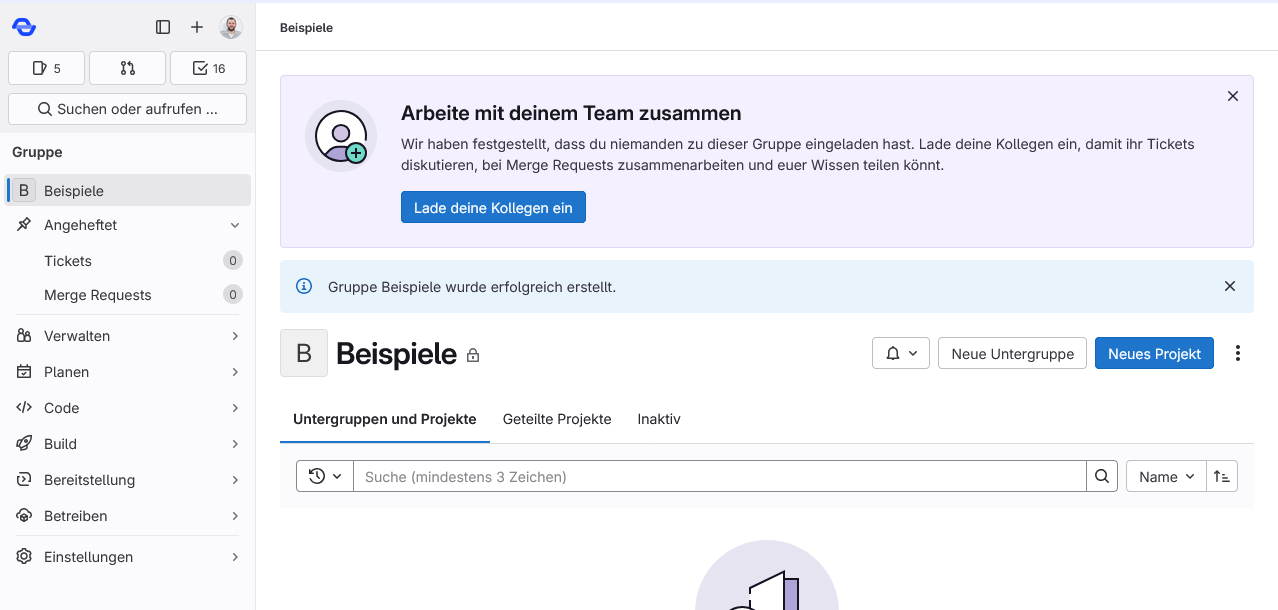The image size is (1278, 610).
Task: Open the Name sort dropdown
Action: click(1166, 476)
